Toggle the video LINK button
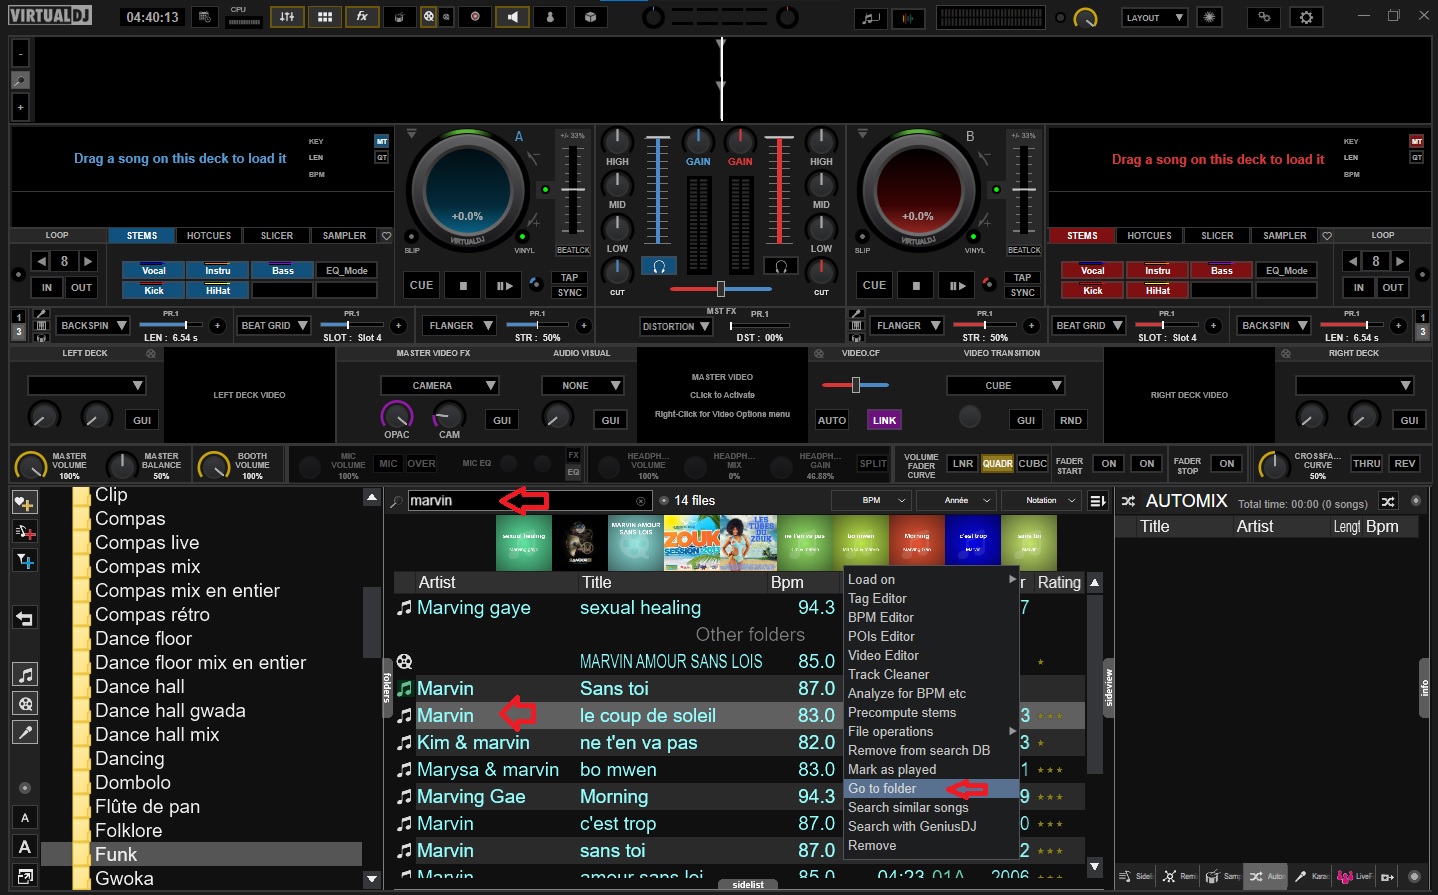This screenshot has height=895, width=1438. (x=884, y=420)
